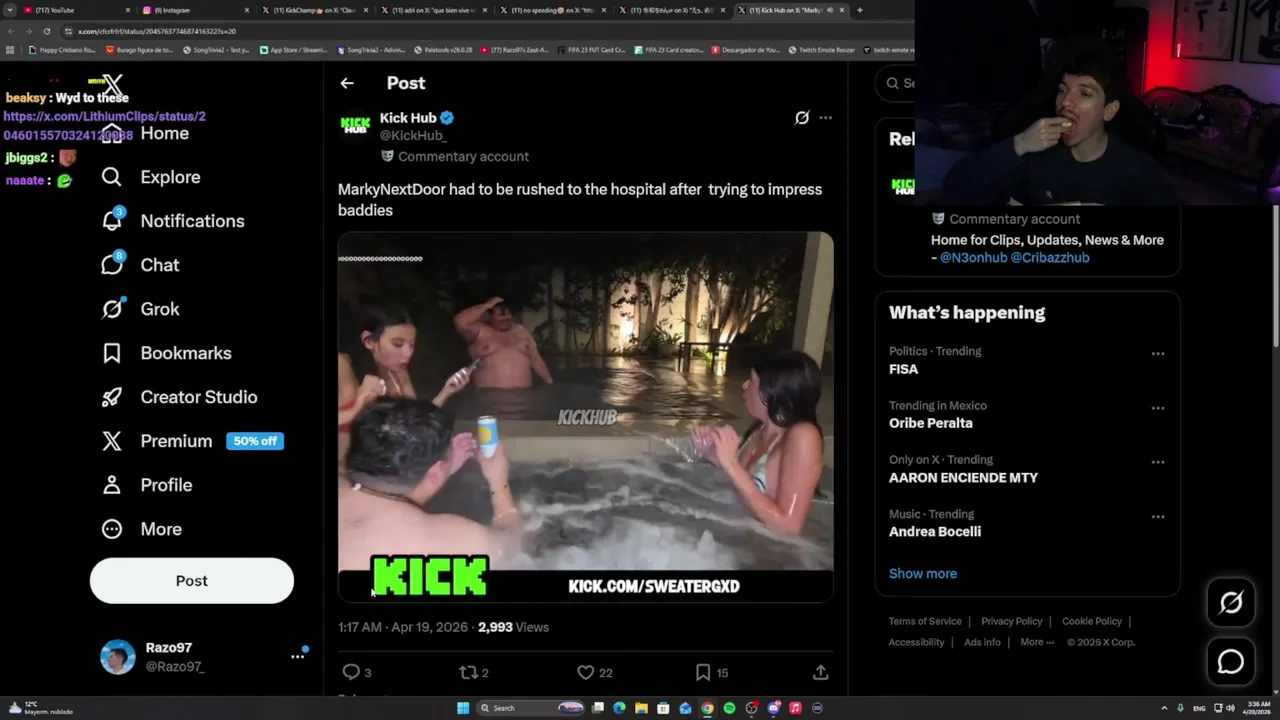Open floating messages button at bottom right

click(x=1231, y=662)
